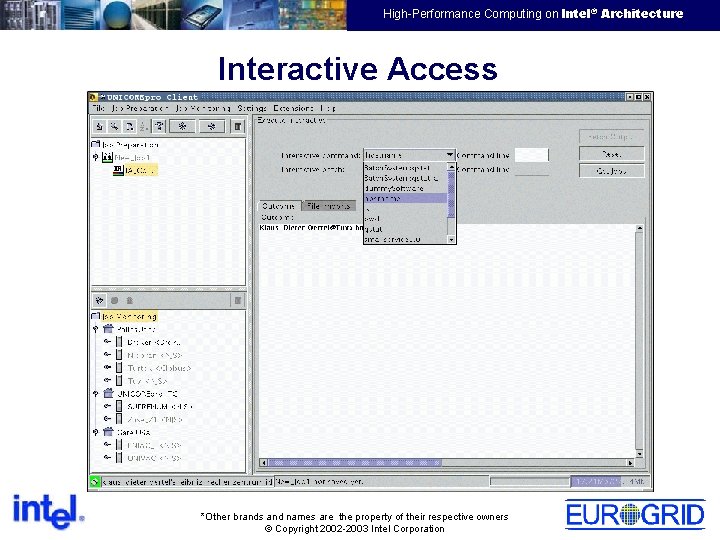Viewport: 720px width, 540px height.
Task: Click the outcome area's vertical scroll-up arrow
Action: [x=639, y=228]
